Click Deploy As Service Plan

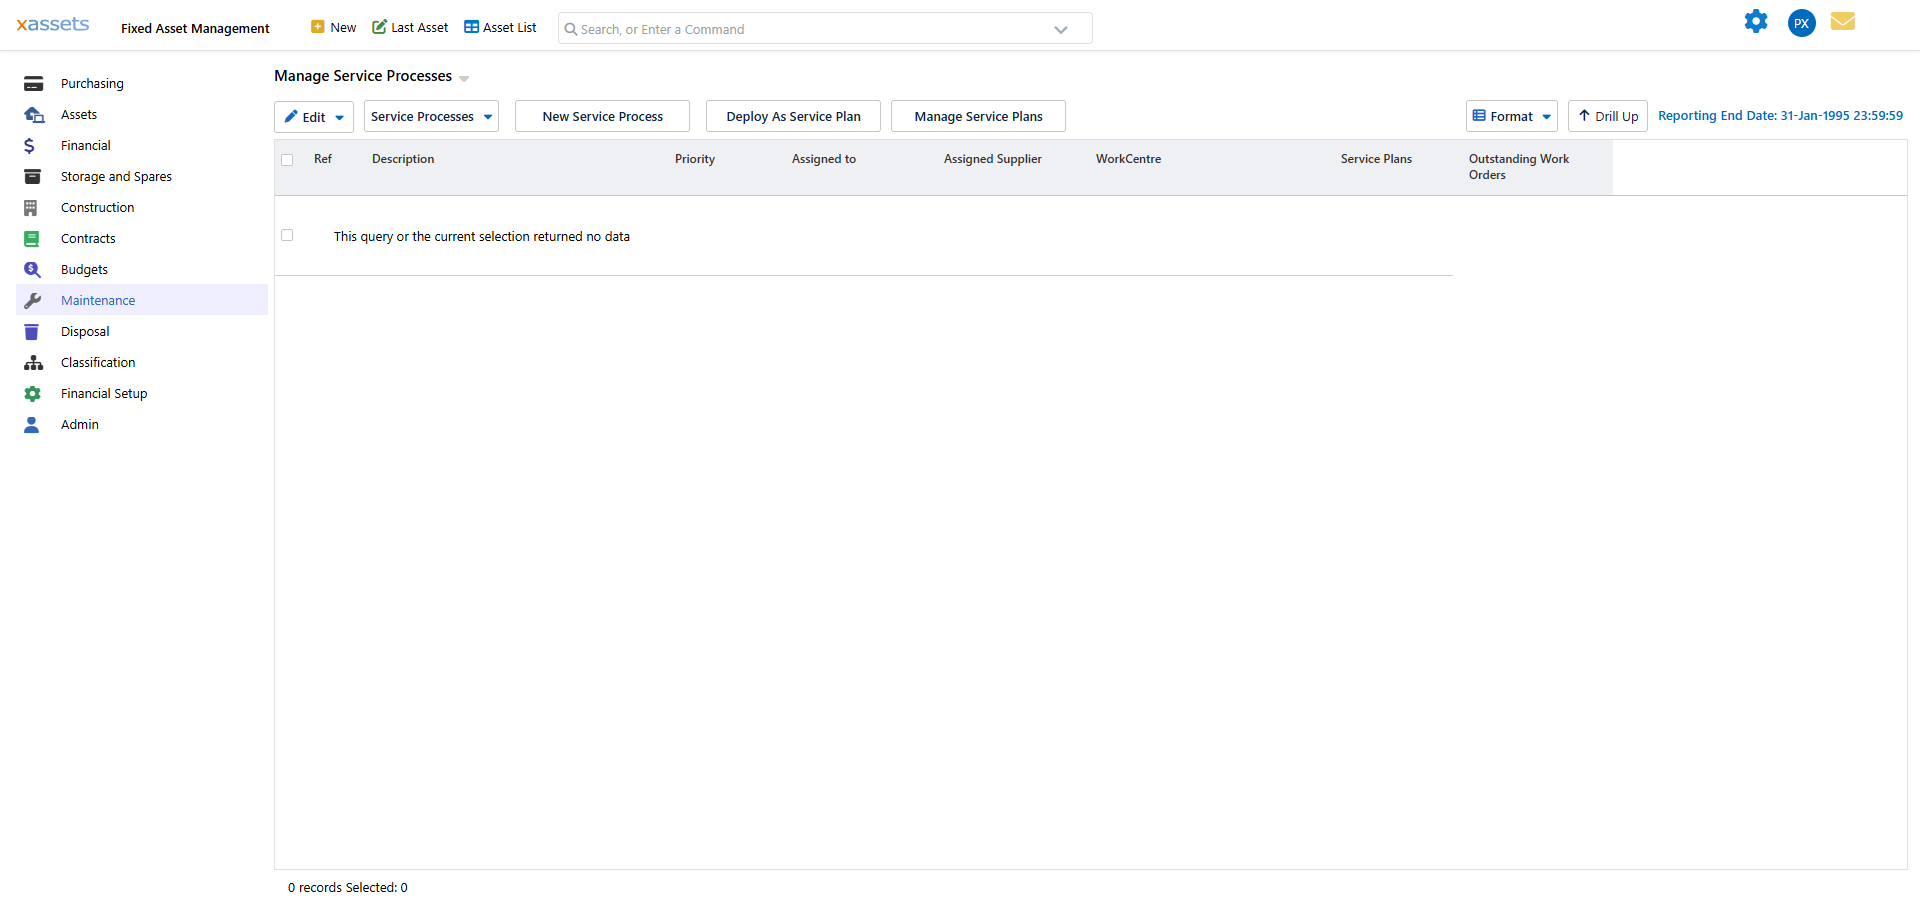click(793, 116)
